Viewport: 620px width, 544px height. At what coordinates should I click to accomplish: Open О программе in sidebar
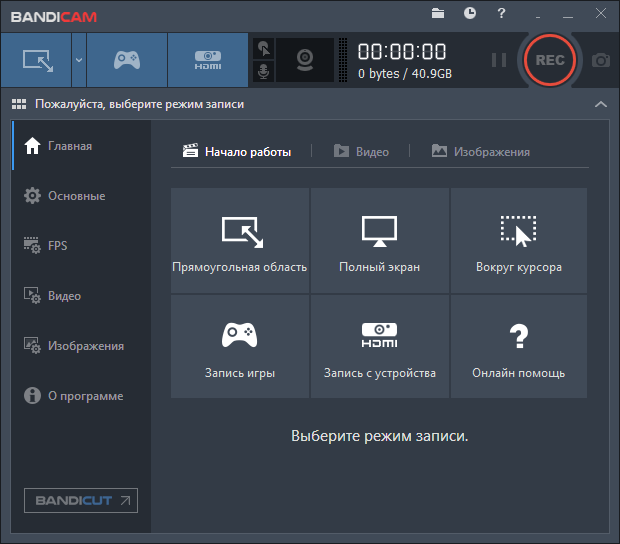point(81,396)
